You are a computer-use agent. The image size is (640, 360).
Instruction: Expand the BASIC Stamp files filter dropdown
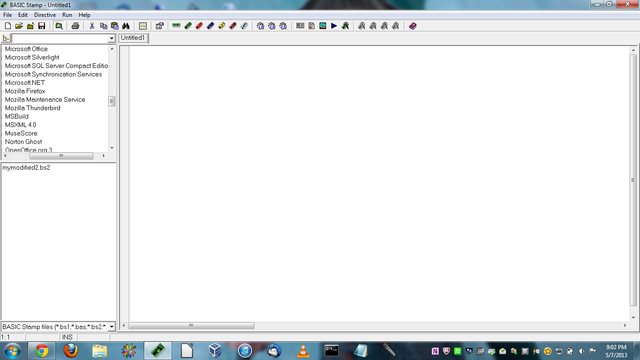[111, 327]
